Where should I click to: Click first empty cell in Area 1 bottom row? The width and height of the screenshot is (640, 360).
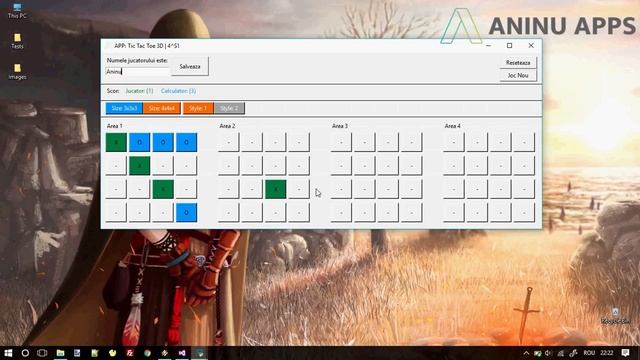(116, 213)
